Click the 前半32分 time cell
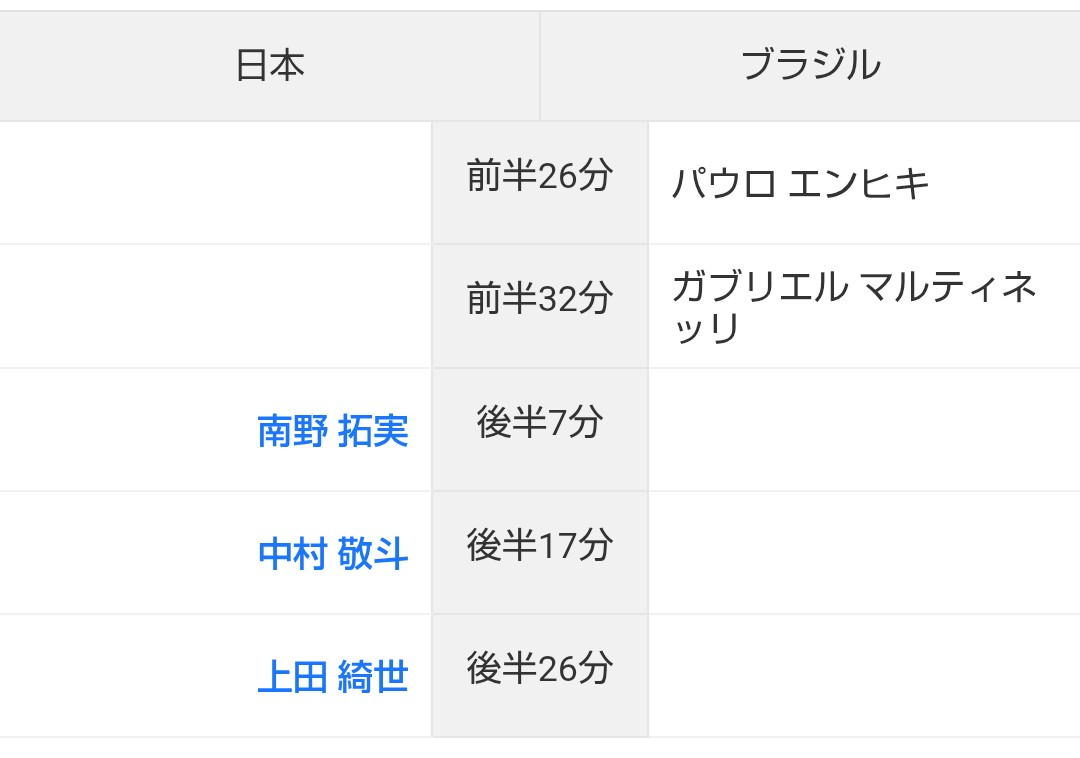This screenshot has width=1080, height=758. point(540,306)
